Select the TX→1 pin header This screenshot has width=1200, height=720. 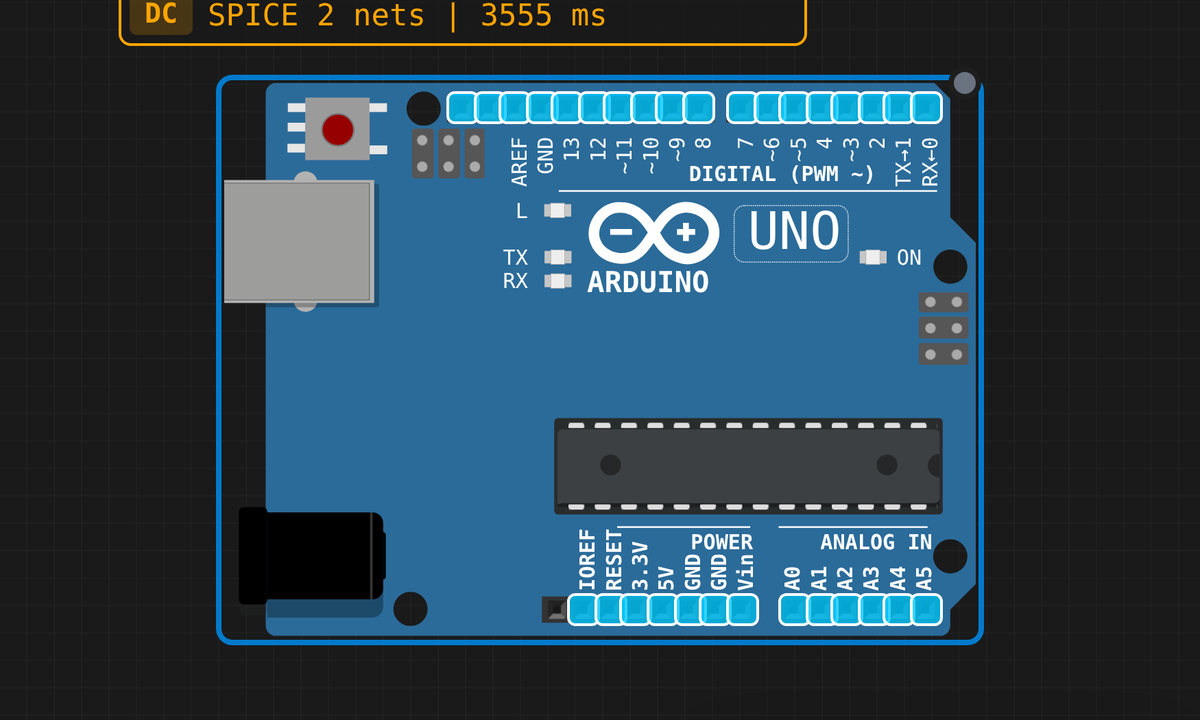click(898, 107)
